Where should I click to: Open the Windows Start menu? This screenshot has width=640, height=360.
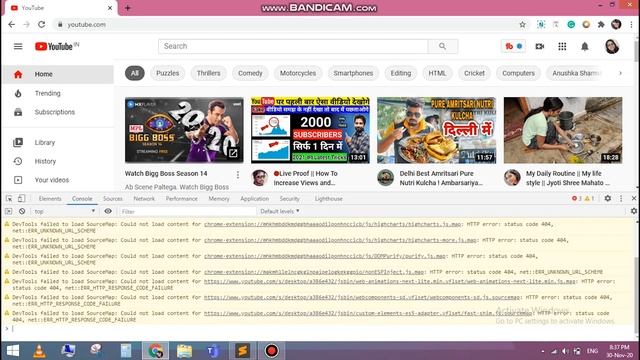pyautogui.click(x=13, y=351)
